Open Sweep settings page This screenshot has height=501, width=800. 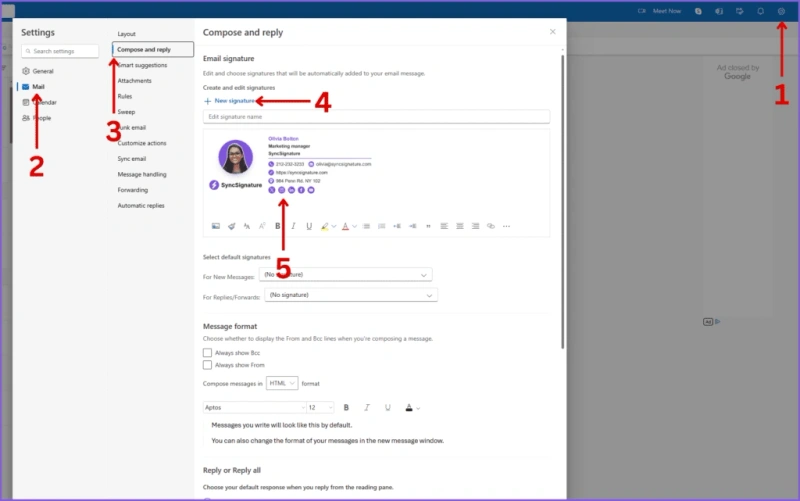click(x=126, y=112)
